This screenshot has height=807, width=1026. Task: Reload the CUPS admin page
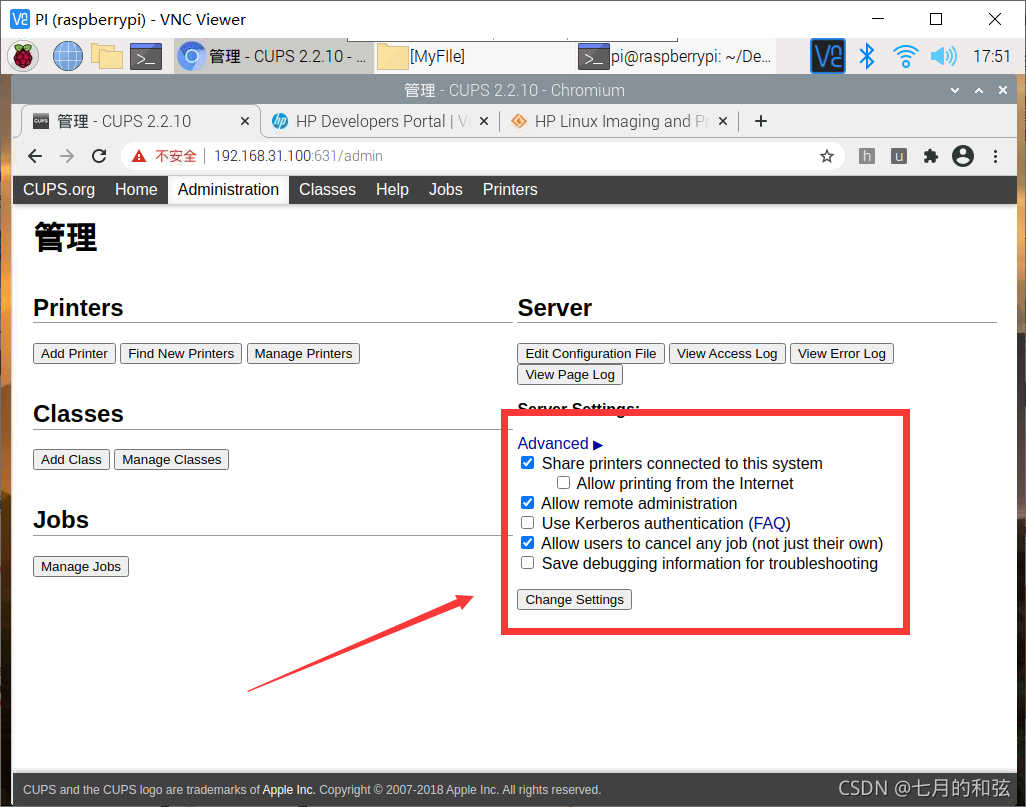pos(99,156)
